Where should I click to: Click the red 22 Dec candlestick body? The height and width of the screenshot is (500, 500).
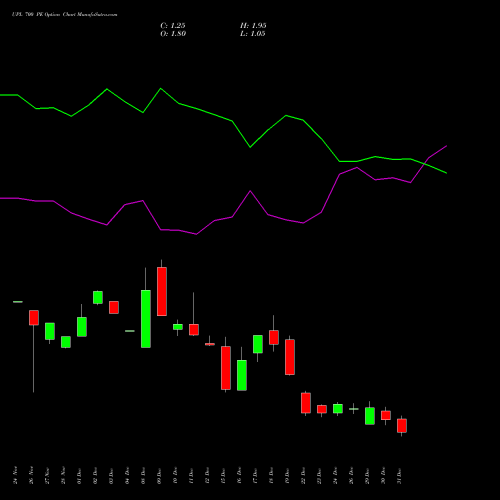click(306, 403)
